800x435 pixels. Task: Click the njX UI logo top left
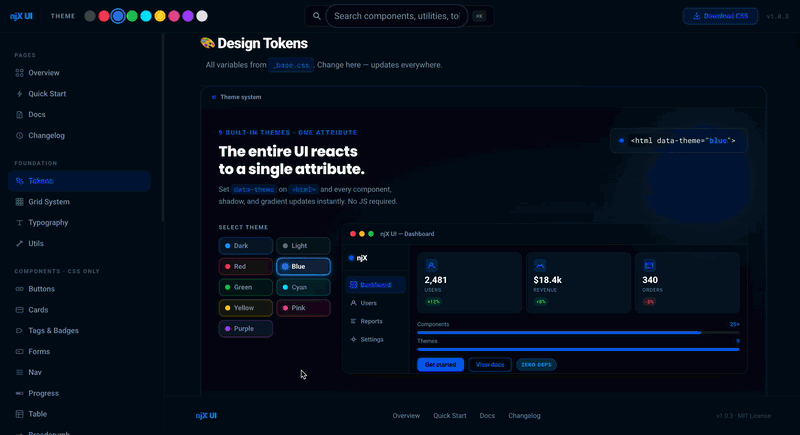[21, 16]
